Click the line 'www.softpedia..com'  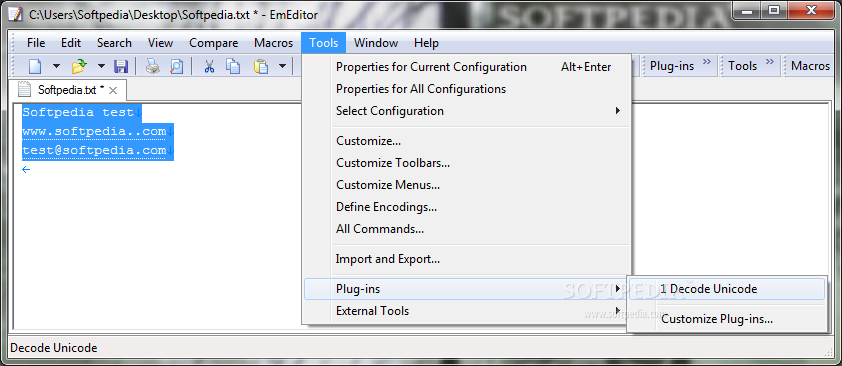tap(95, 131)
